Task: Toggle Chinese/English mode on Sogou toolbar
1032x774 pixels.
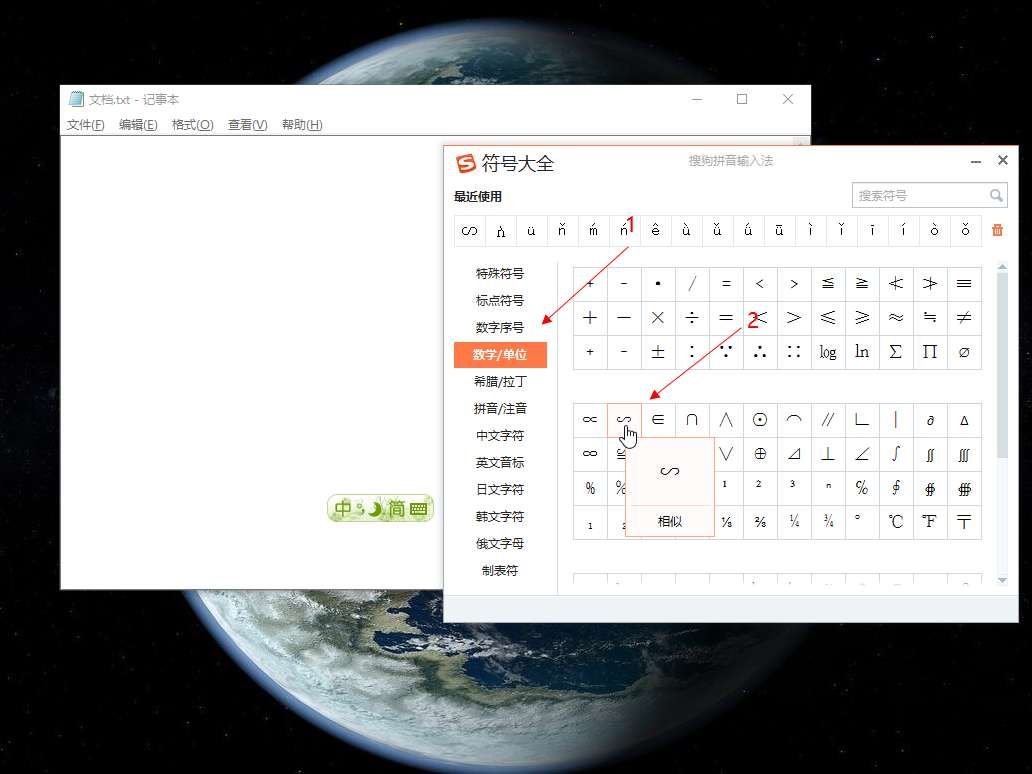Action: coord(343,508)
